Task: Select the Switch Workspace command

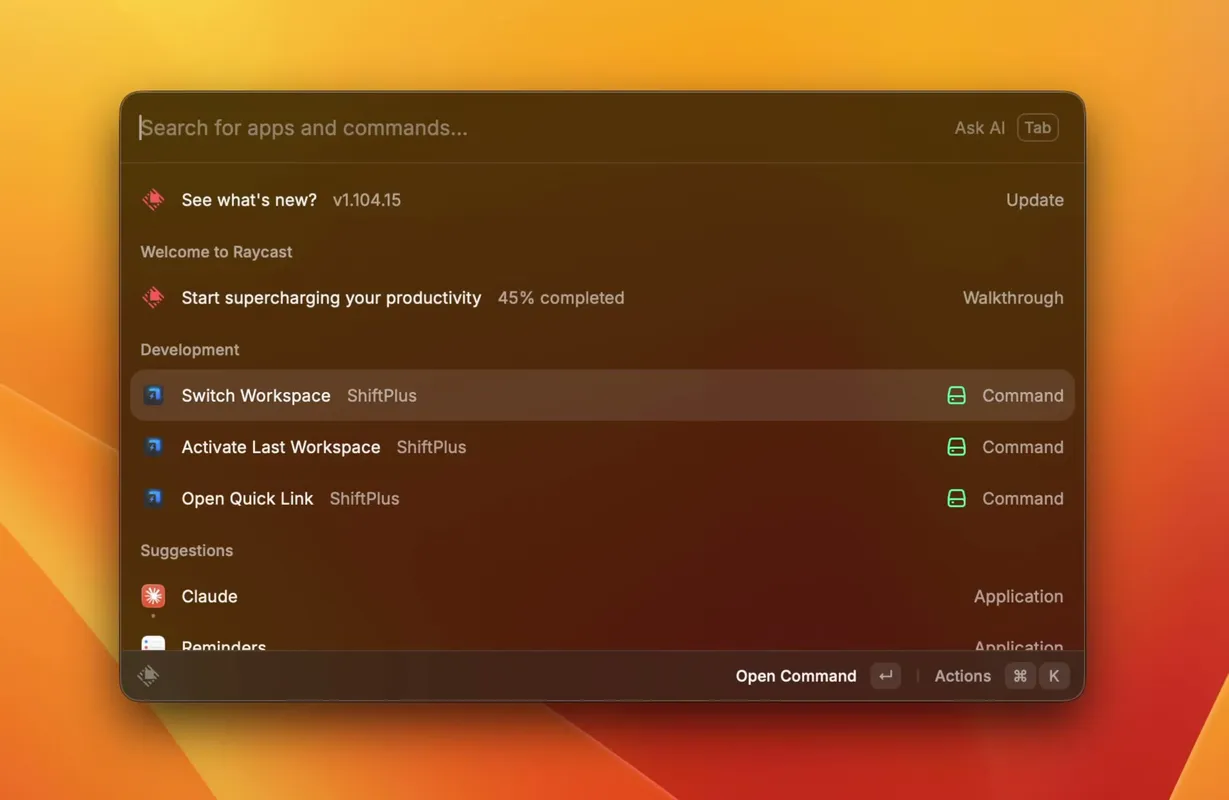Action: [x=602, y=395]
